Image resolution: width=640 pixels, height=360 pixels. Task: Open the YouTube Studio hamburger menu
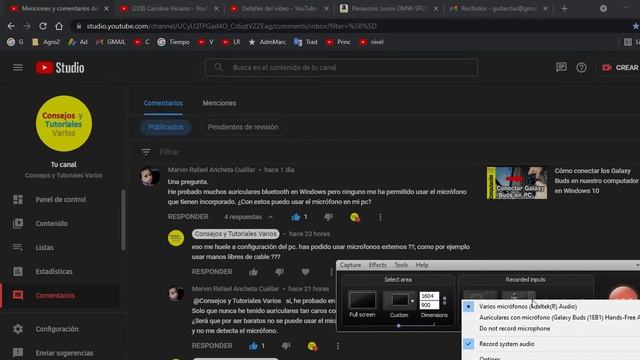(18, 67)
